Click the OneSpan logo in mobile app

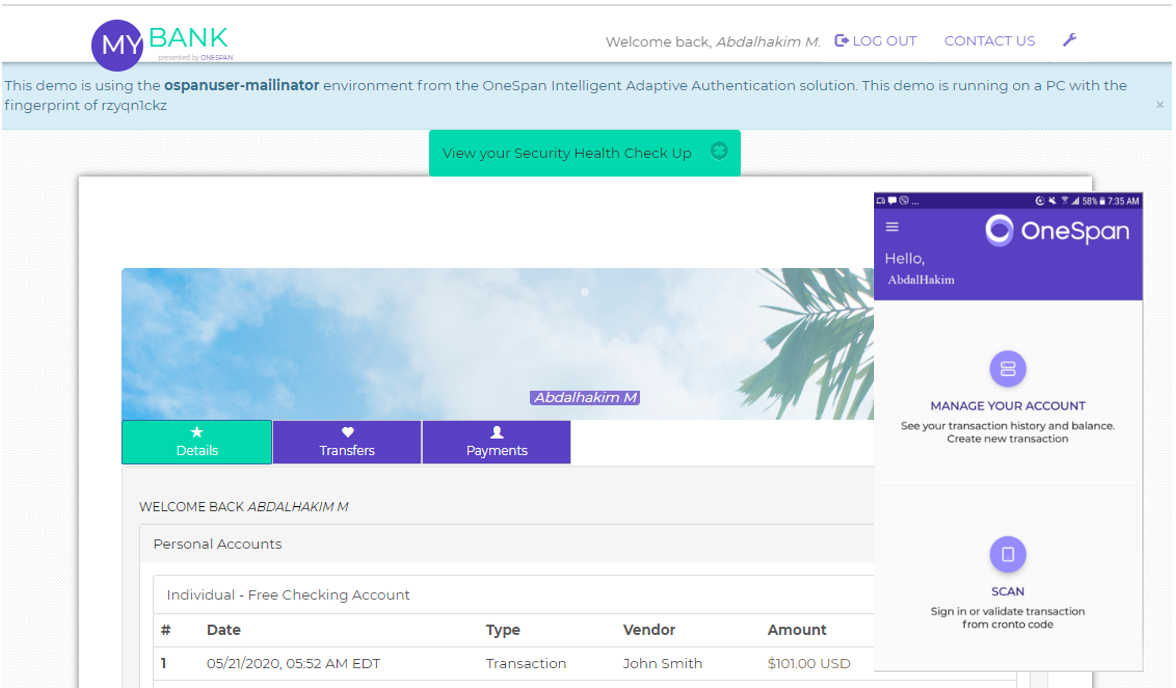click(1057, 230)
